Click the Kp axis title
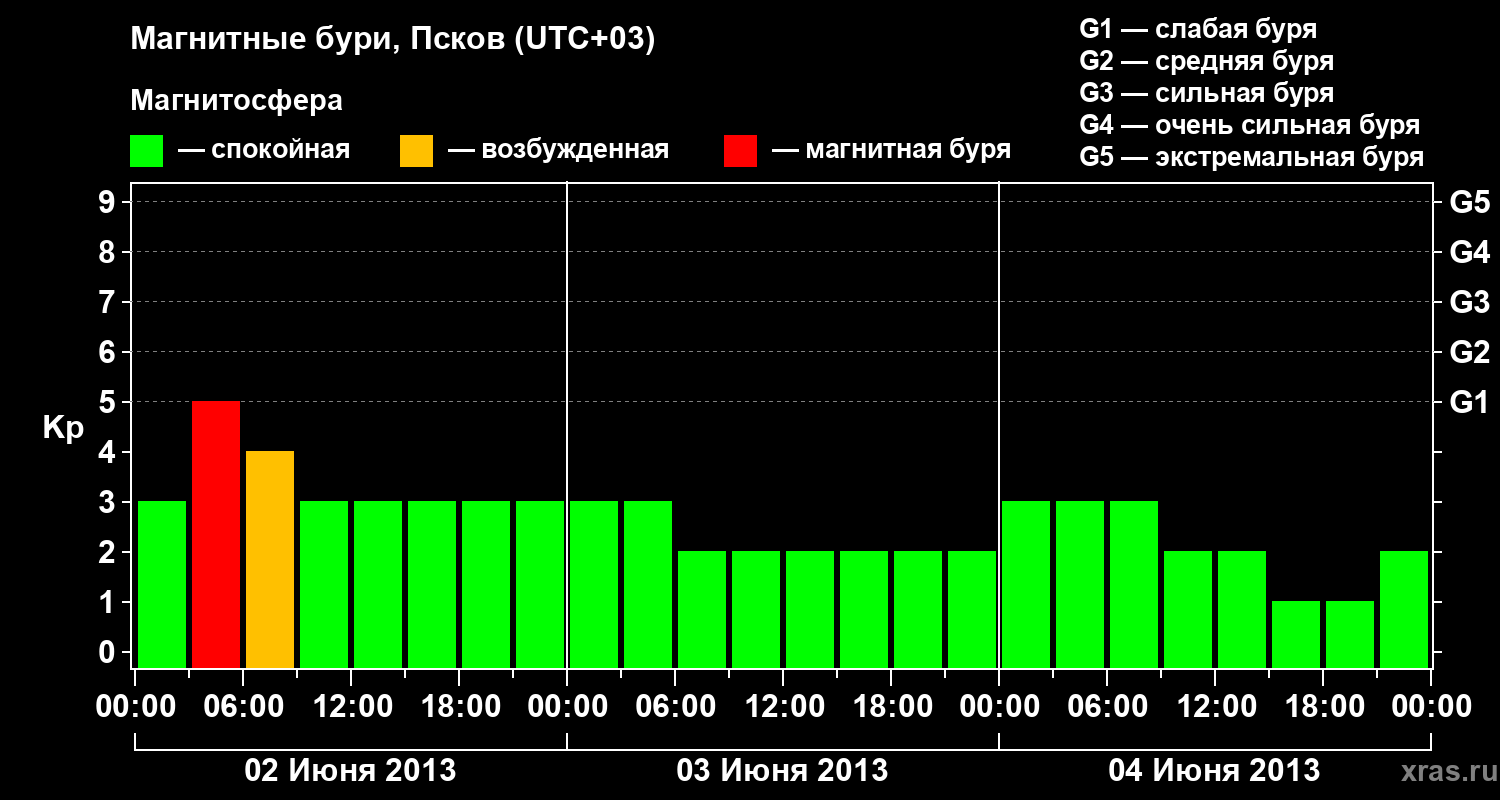The height and width of the screenshot is (800, 1500). (63, 427)
